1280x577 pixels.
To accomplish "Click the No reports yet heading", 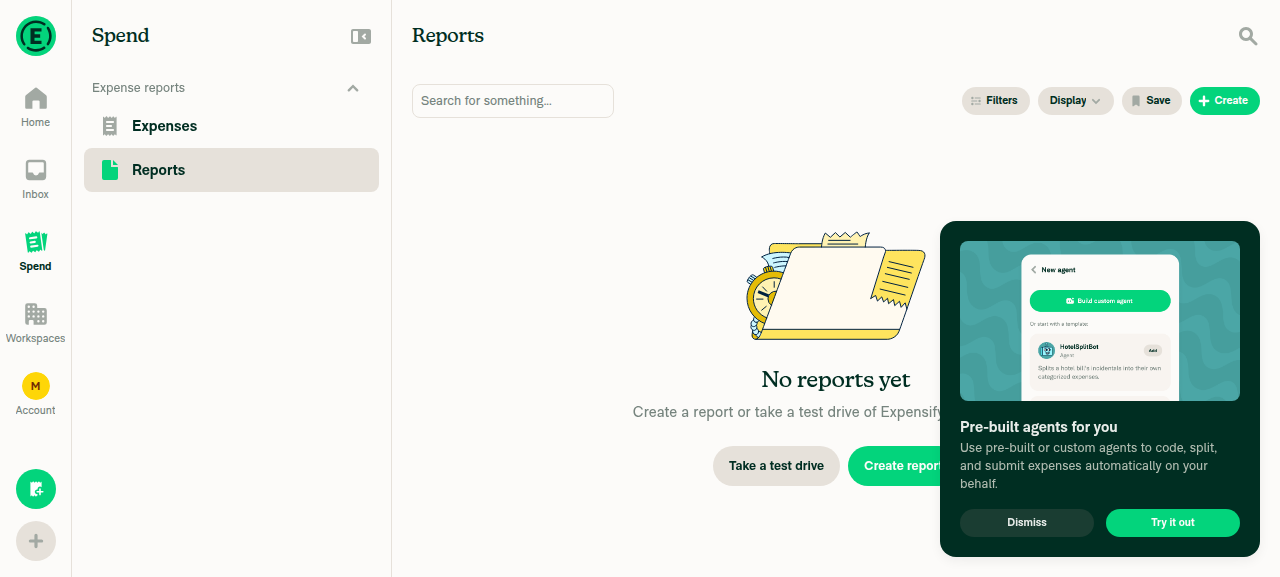I will pyautogui.click(x=836, y=380).
